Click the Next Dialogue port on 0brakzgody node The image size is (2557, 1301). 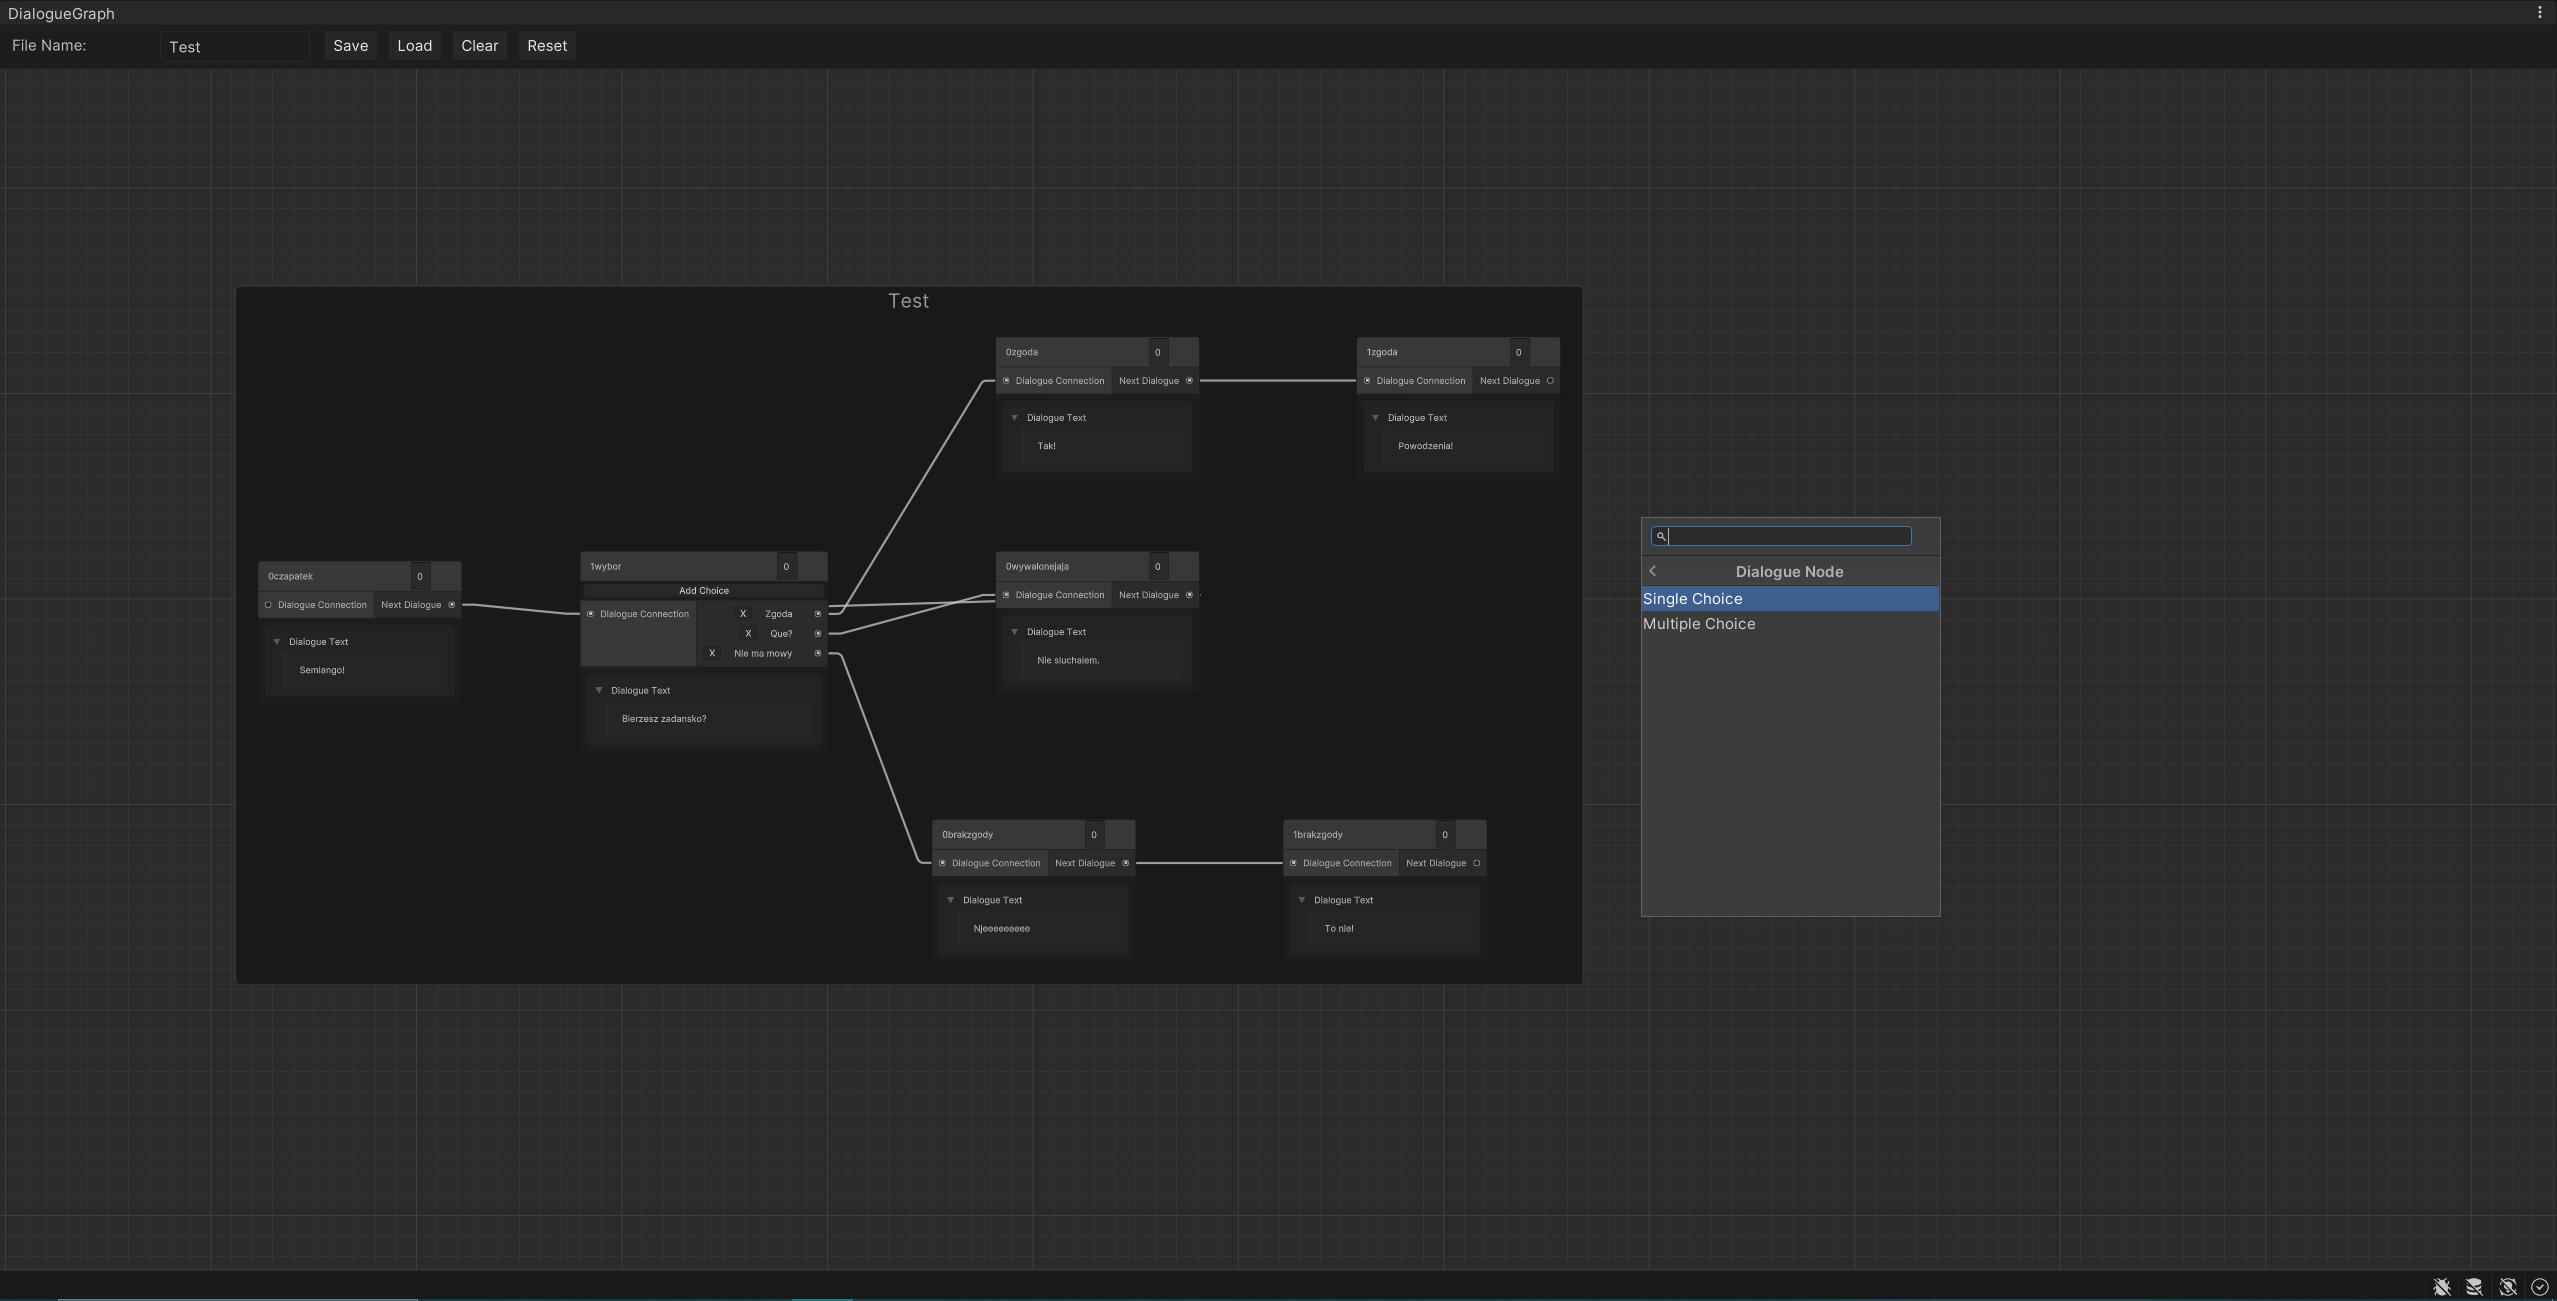(x=1124, y=862)
